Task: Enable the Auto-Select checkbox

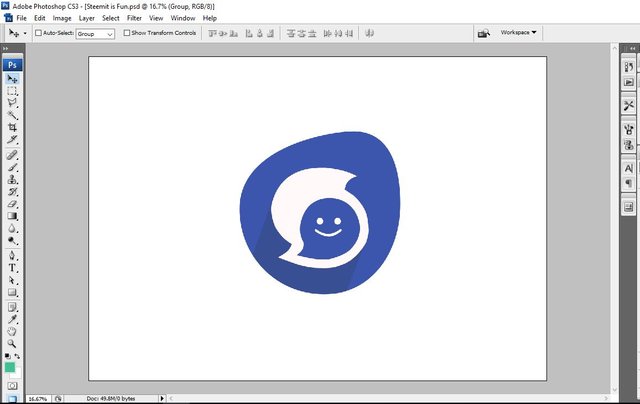Action: [38, 33]
